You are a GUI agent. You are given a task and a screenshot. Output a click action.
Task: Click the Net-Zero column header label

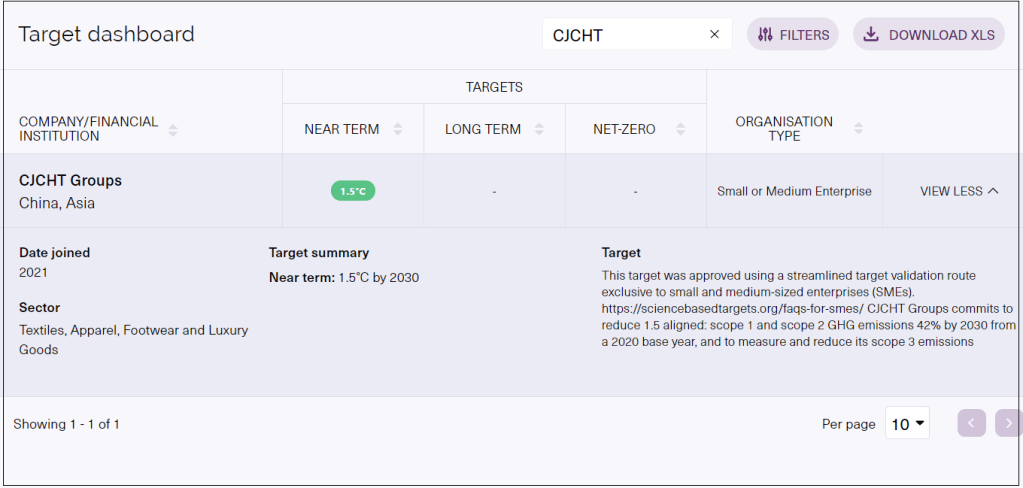tap(624, 130)
